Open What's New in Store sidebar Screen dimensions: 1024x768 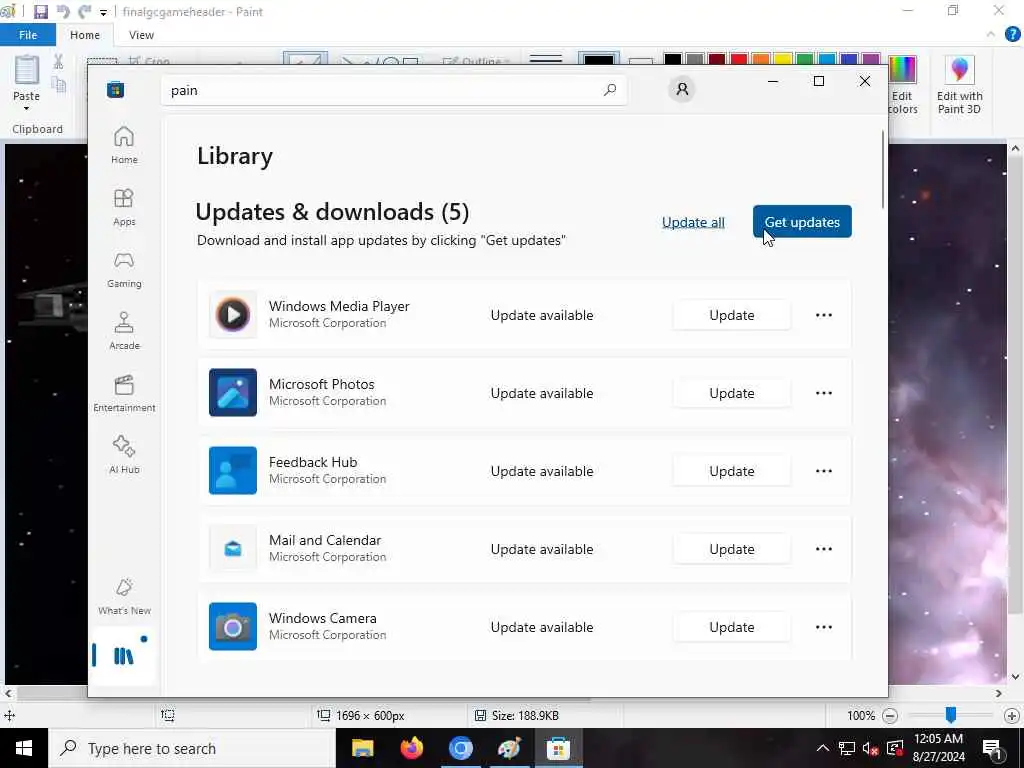[124, 596]
